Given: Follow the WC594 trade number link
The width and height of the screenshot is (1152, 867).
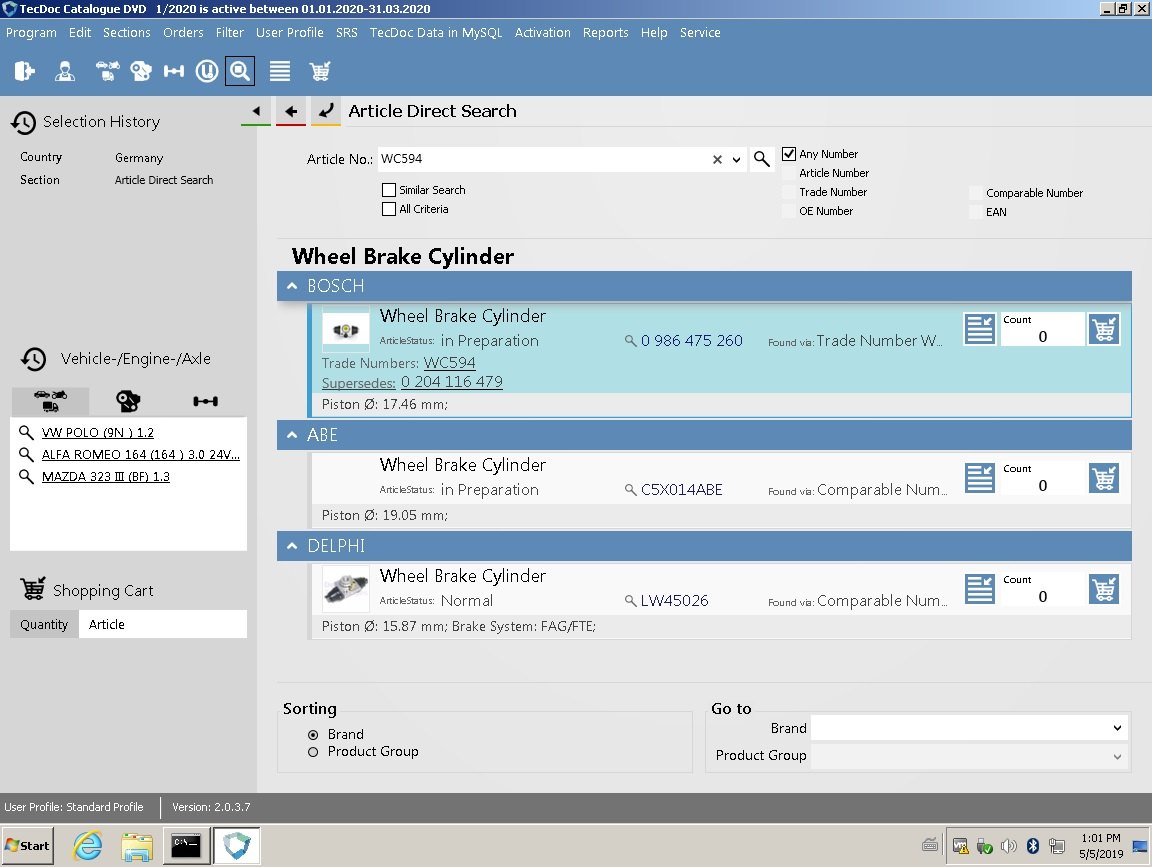Looking at the screenshot, I should tap(450, 363).
